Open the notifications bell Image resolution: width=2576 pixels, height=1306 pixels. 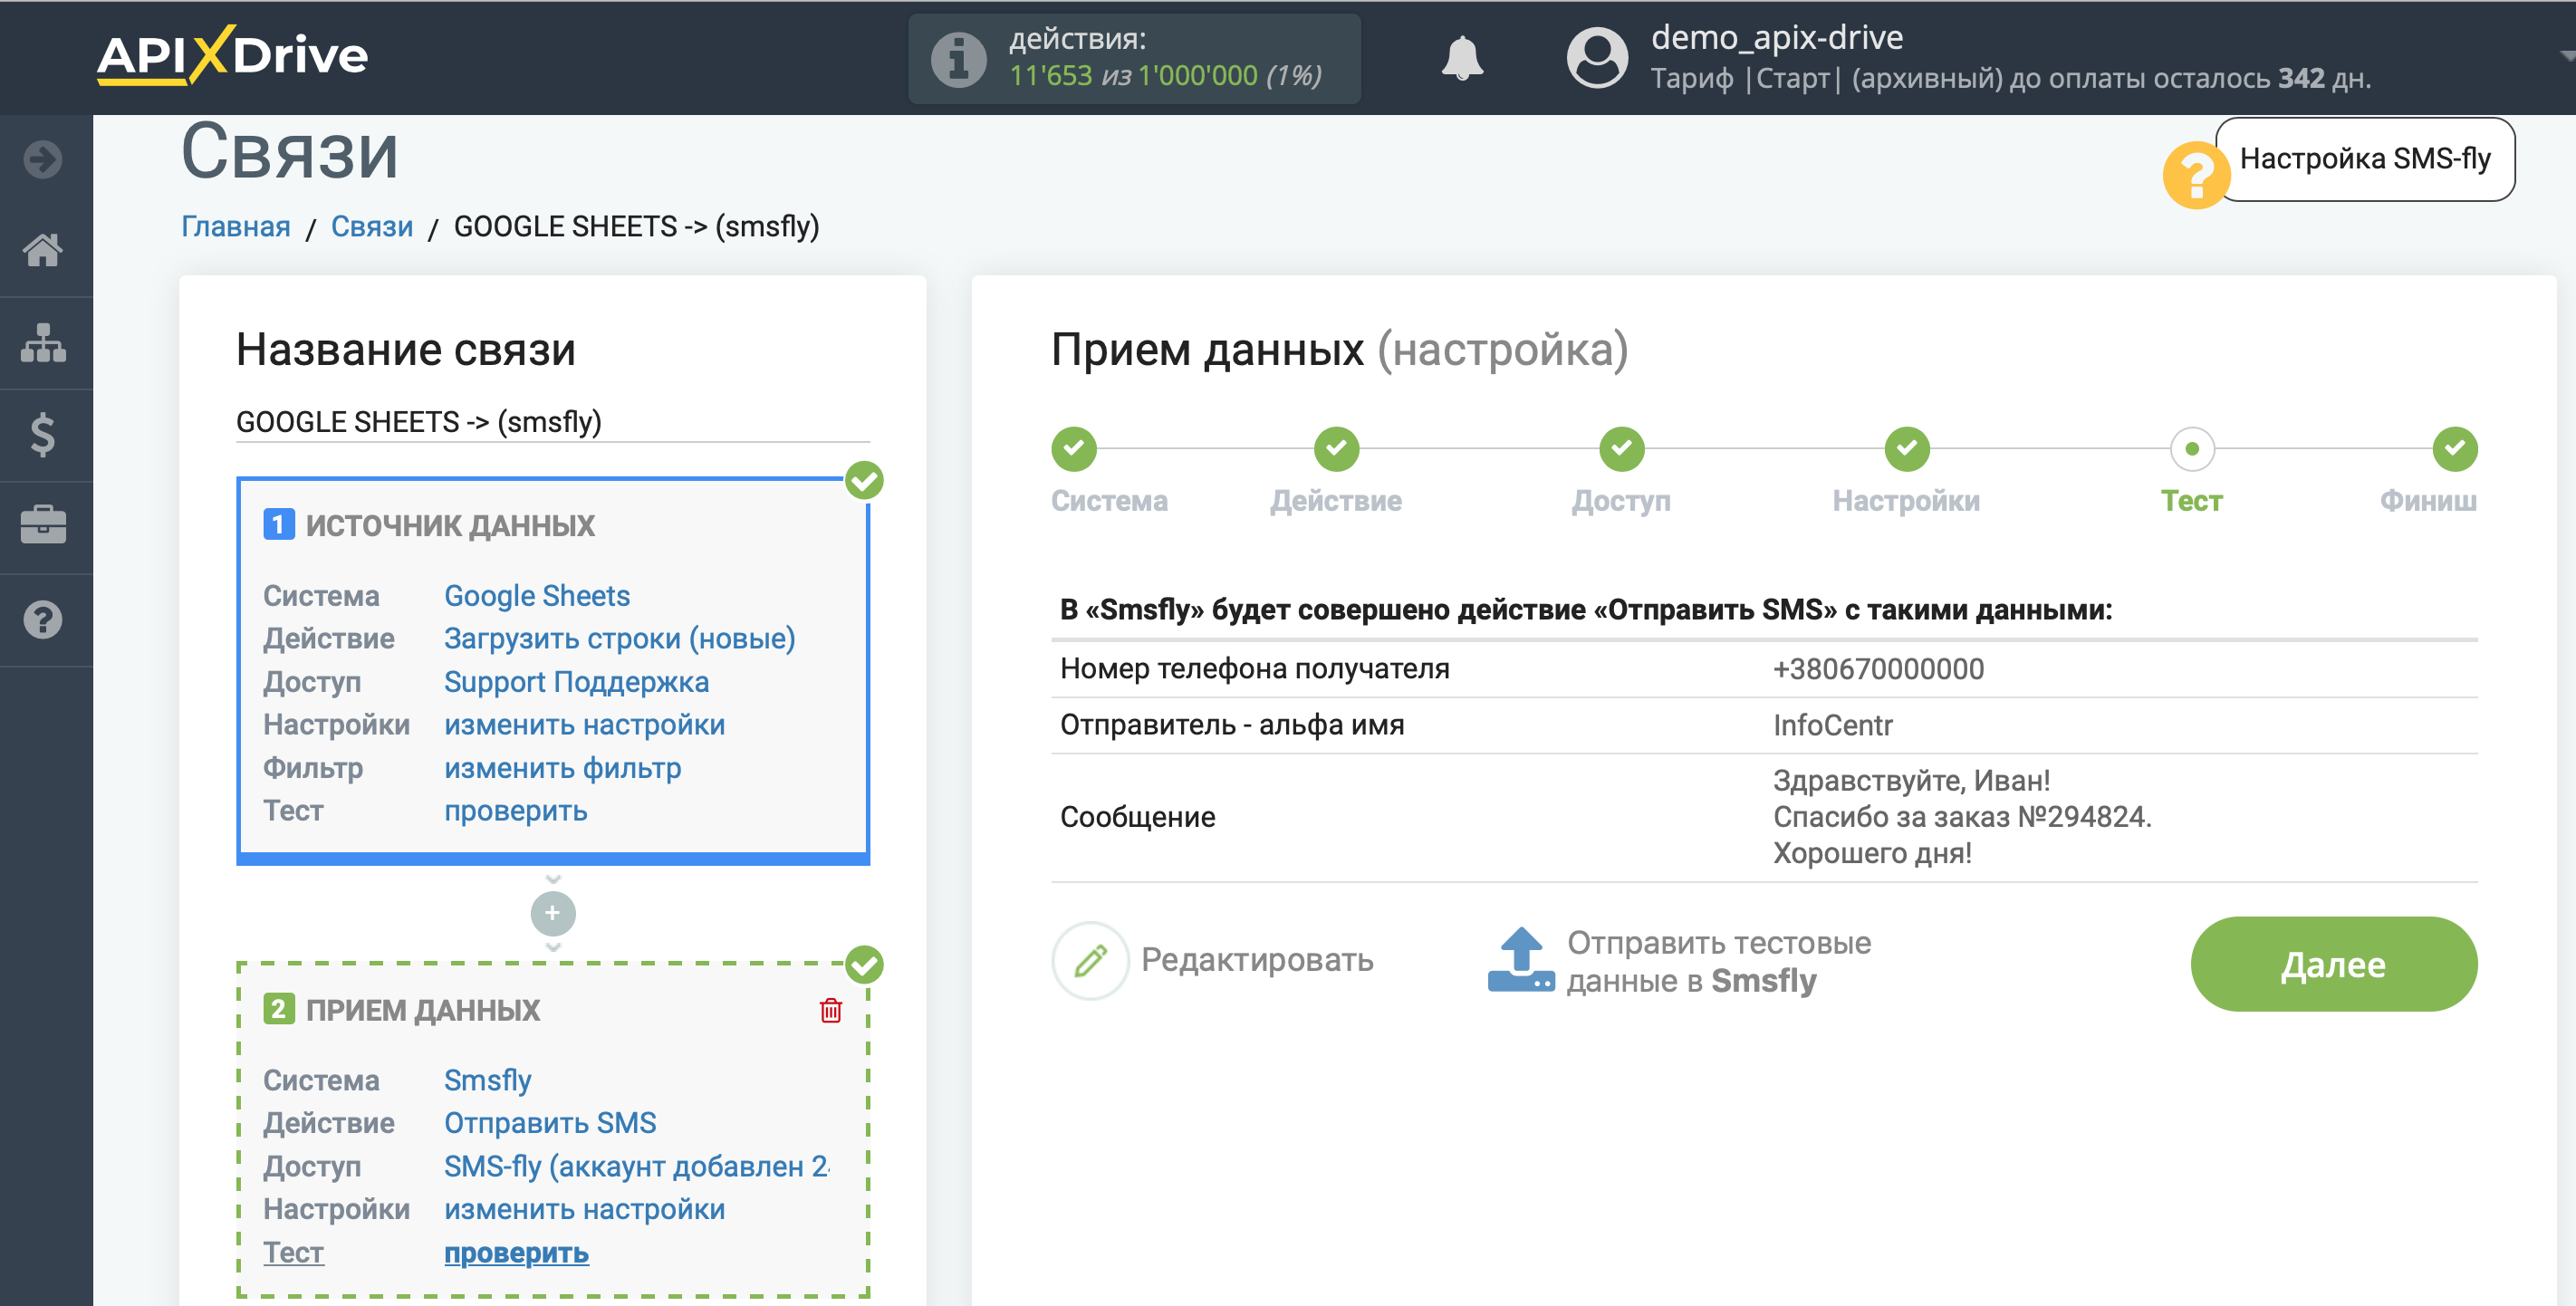(1461, 58)
